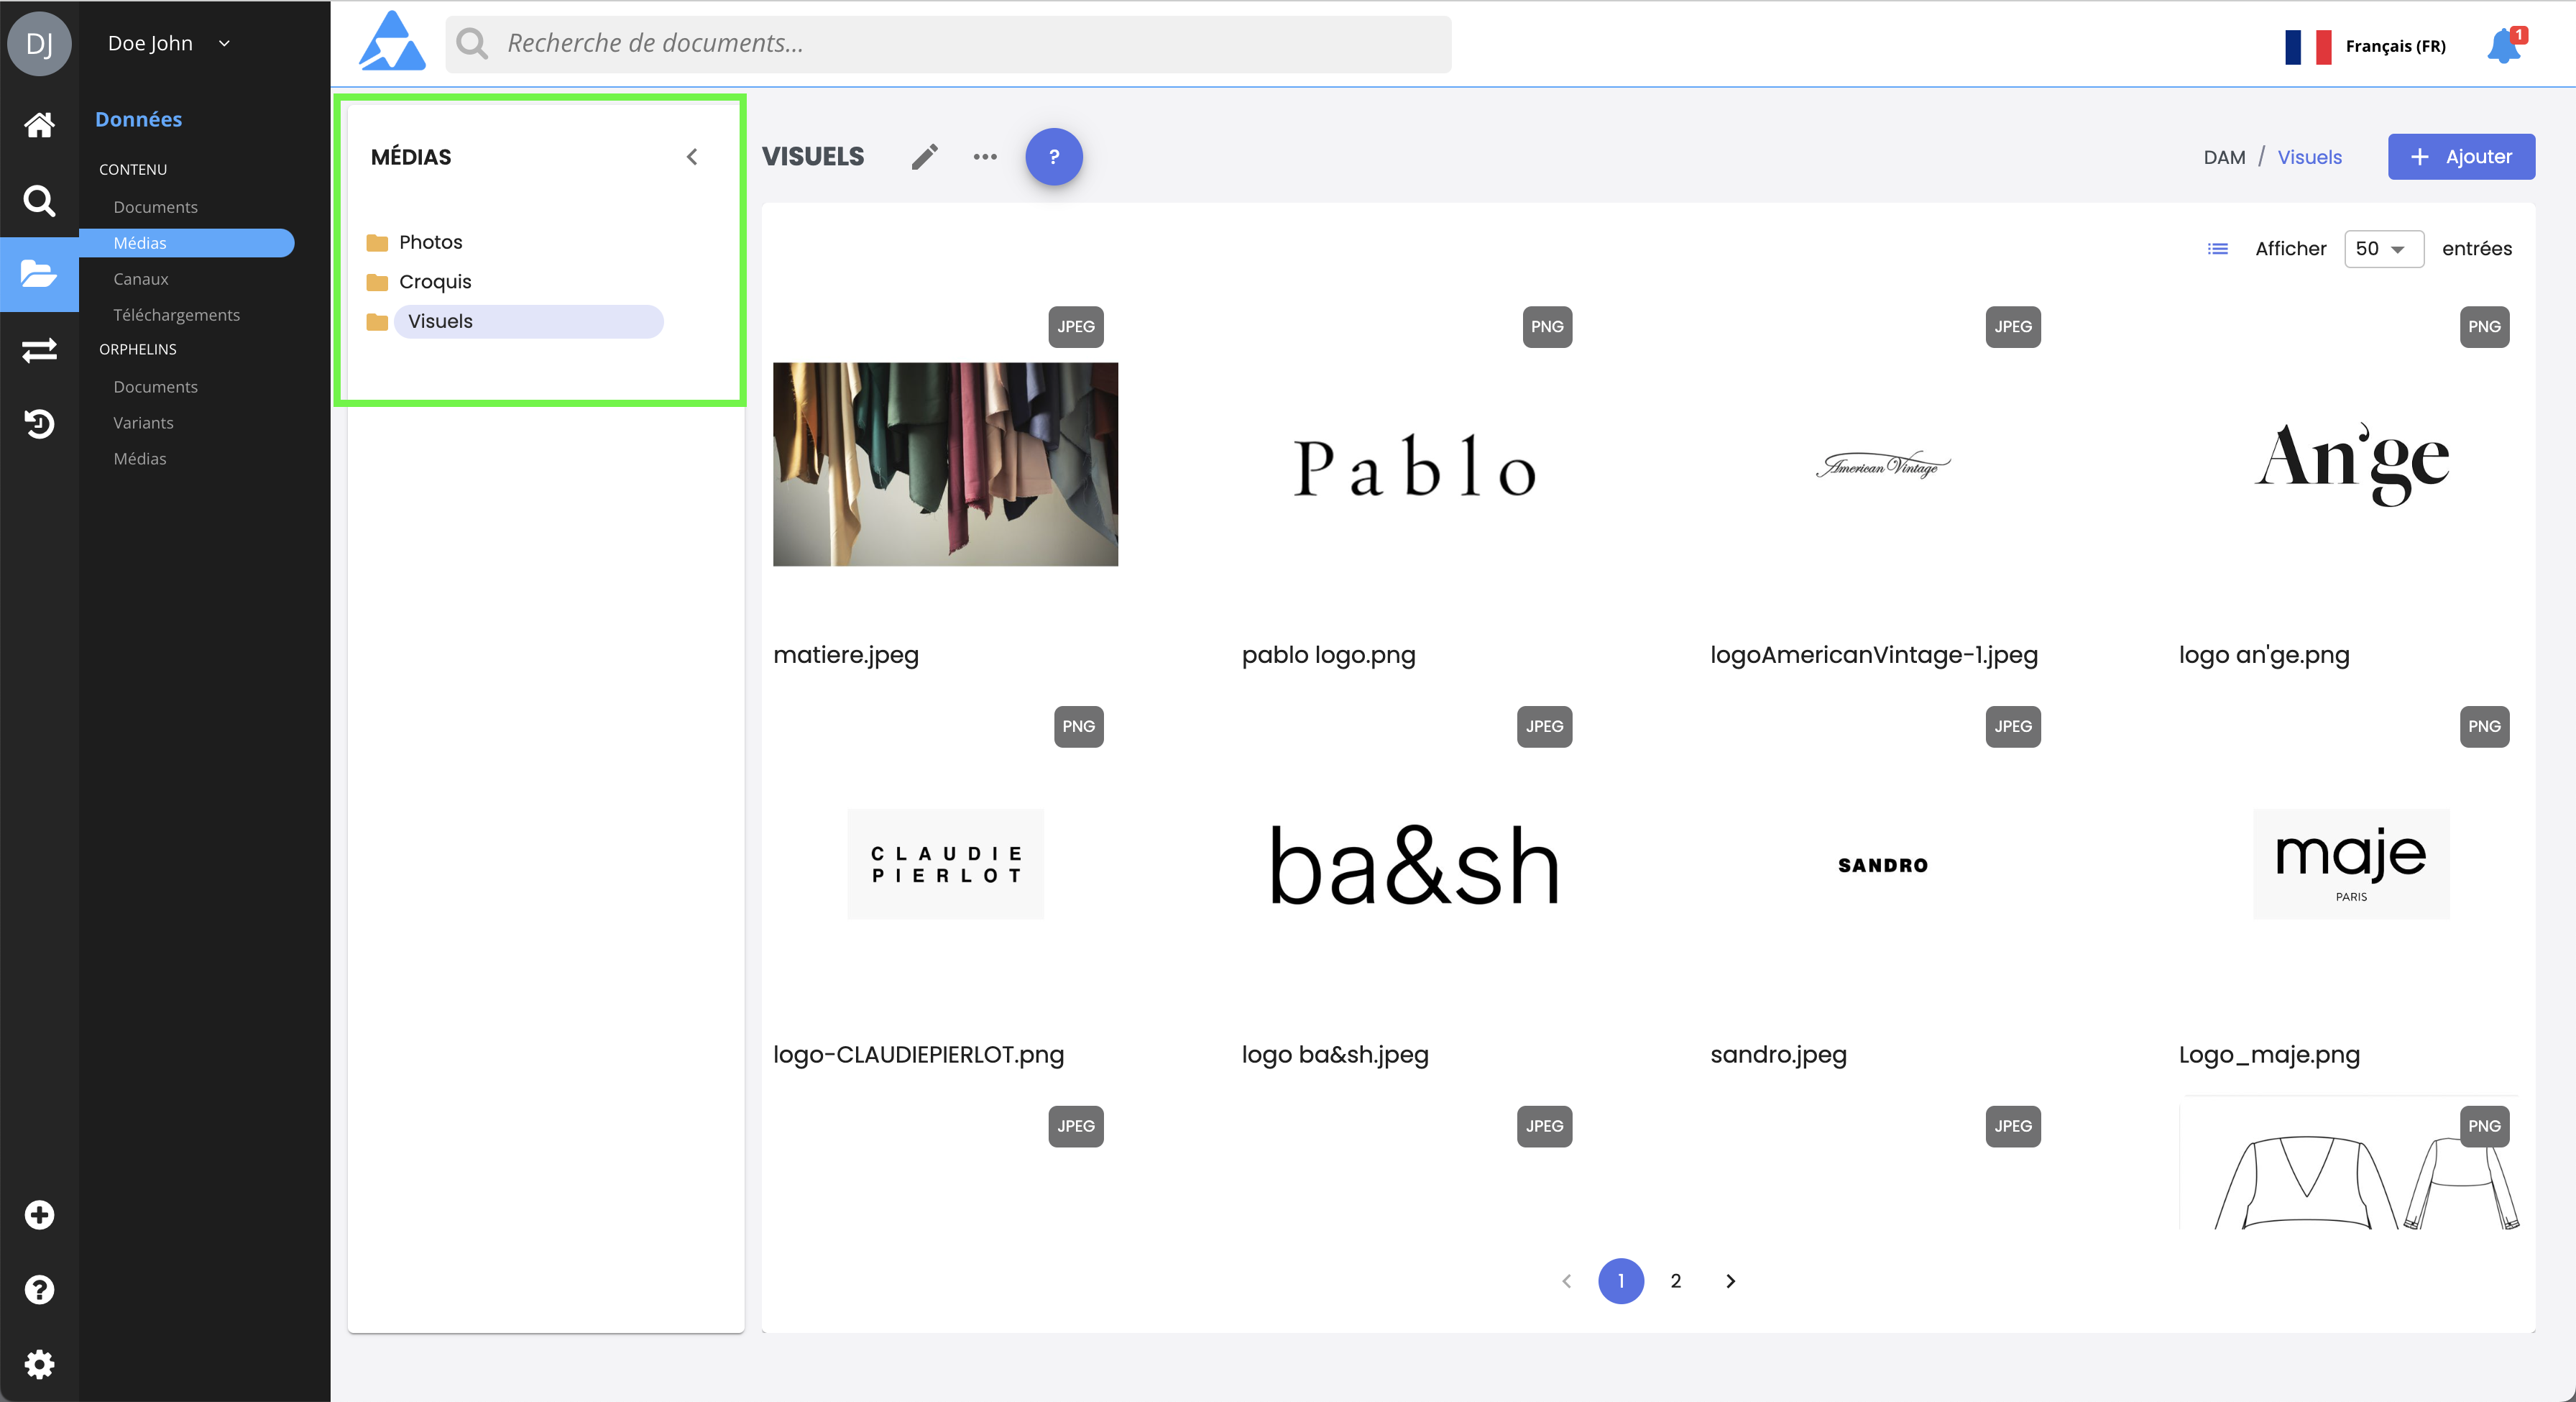Collapse the MÉDIAS panel with chevron
This screenshot has width=2576, height=1402.
tap(692, 157)
